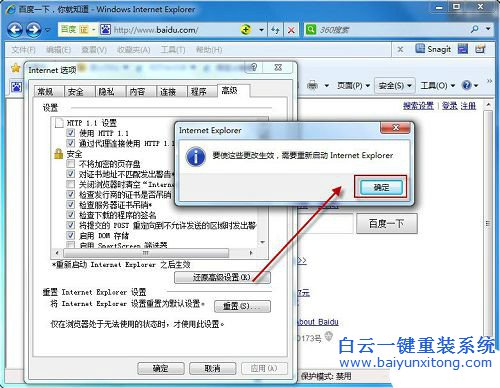Open the search provider options dropdown arrow

[488, 29]
